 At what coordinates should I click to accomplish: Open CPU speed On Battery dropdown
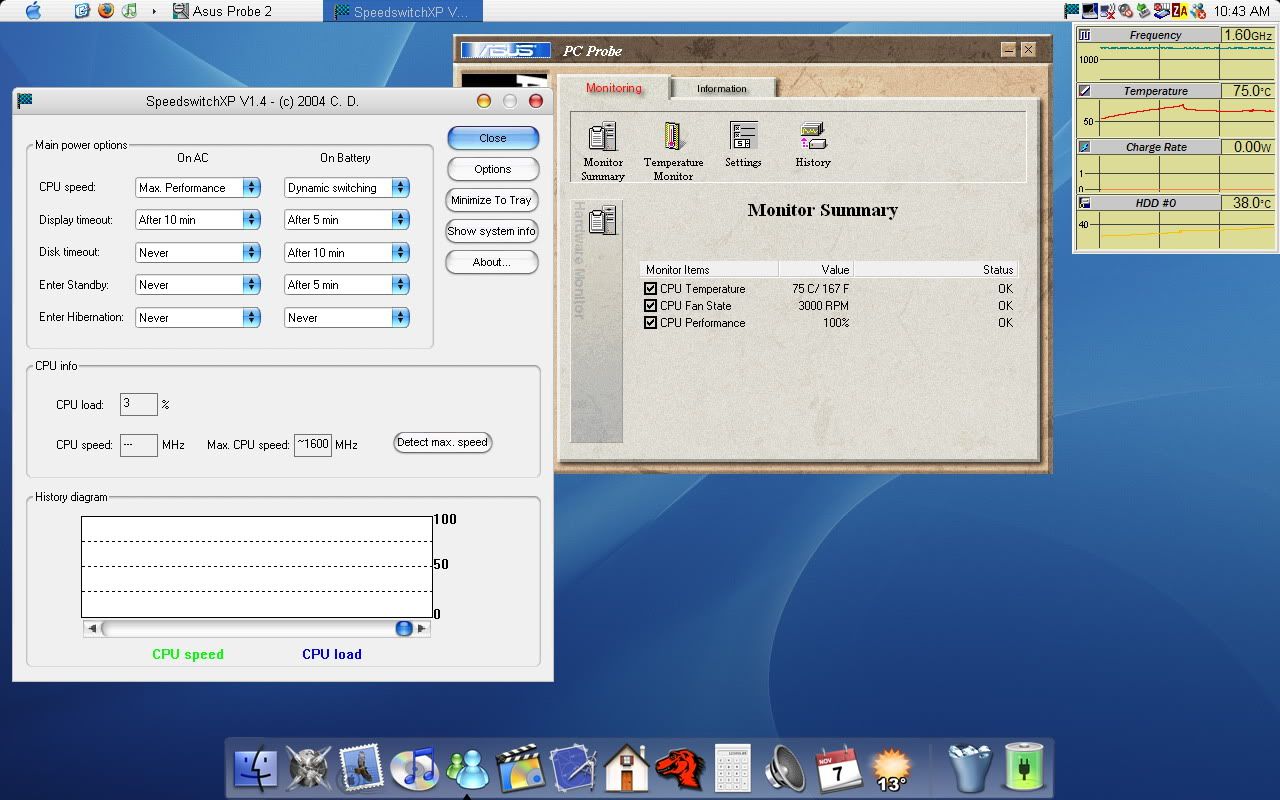[x=347, y=187]
